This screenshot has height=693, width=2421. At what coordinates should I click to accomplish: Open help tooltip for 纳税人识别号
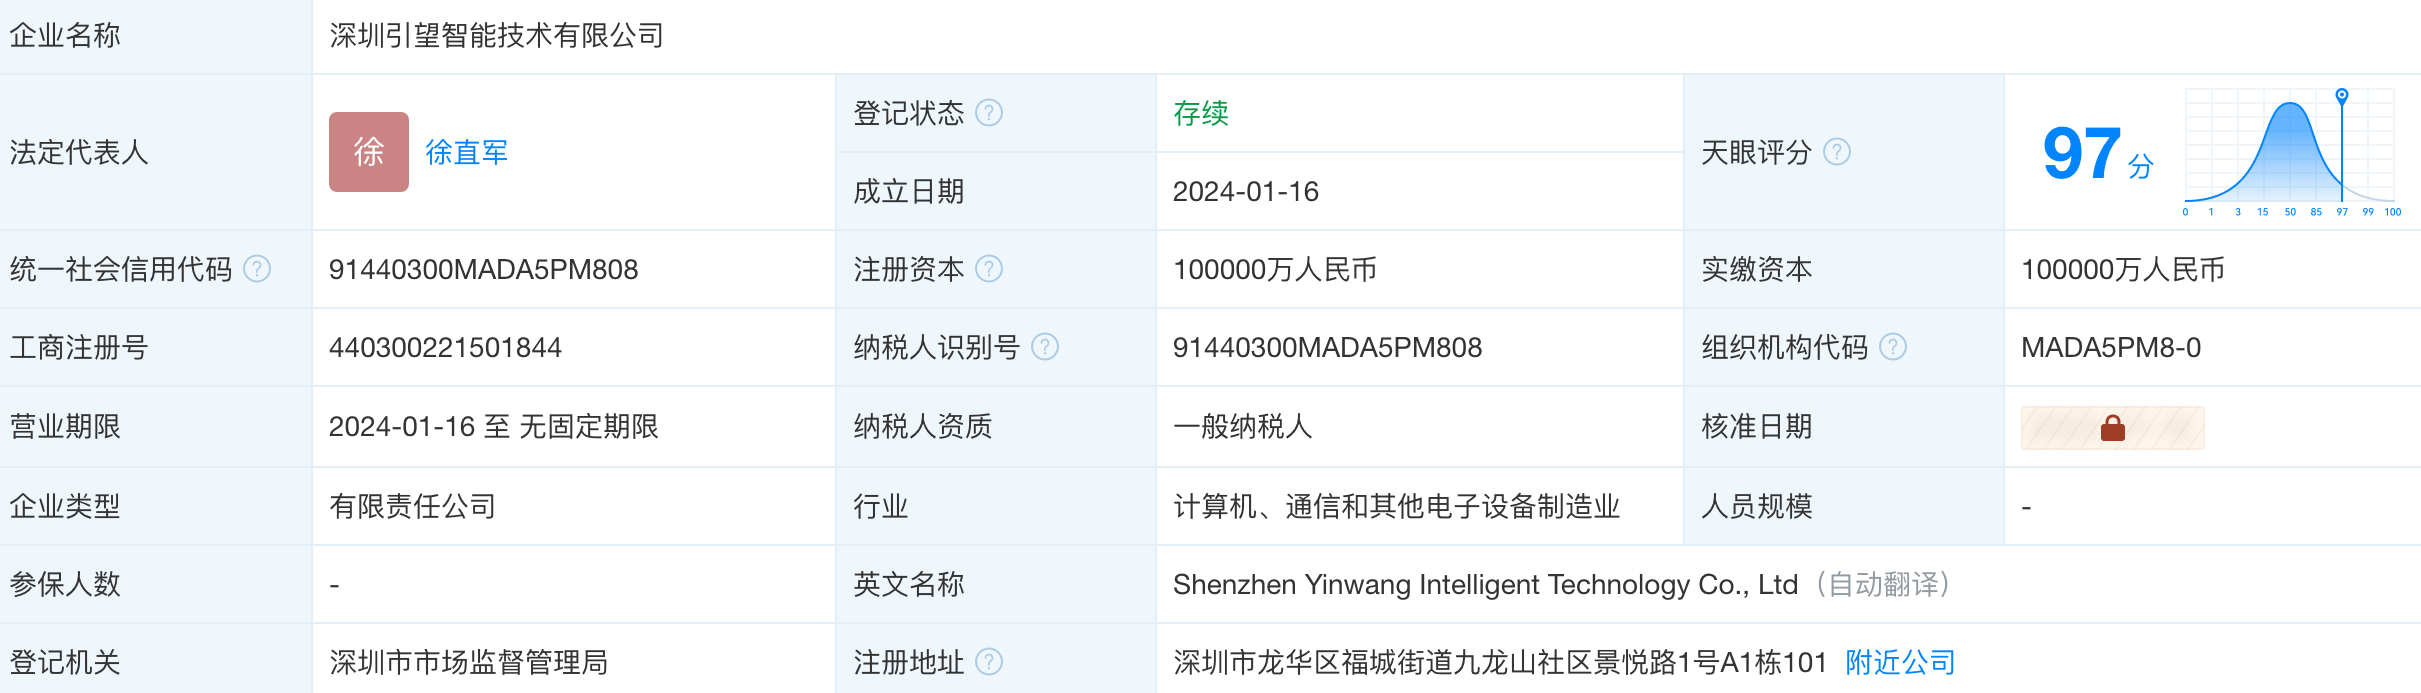point(1044,347)
